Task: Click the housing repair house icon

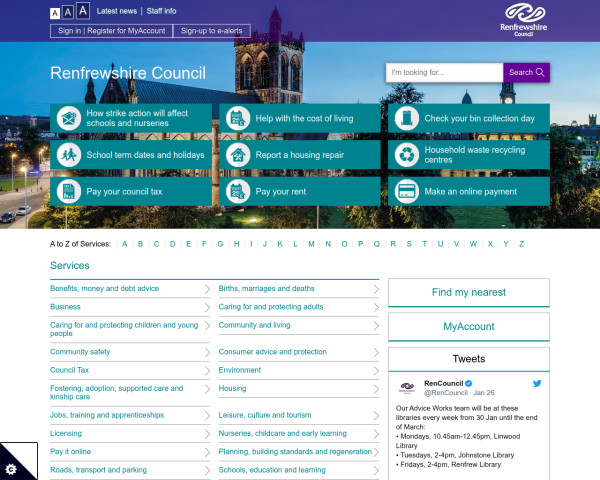Action: [238, 155]
